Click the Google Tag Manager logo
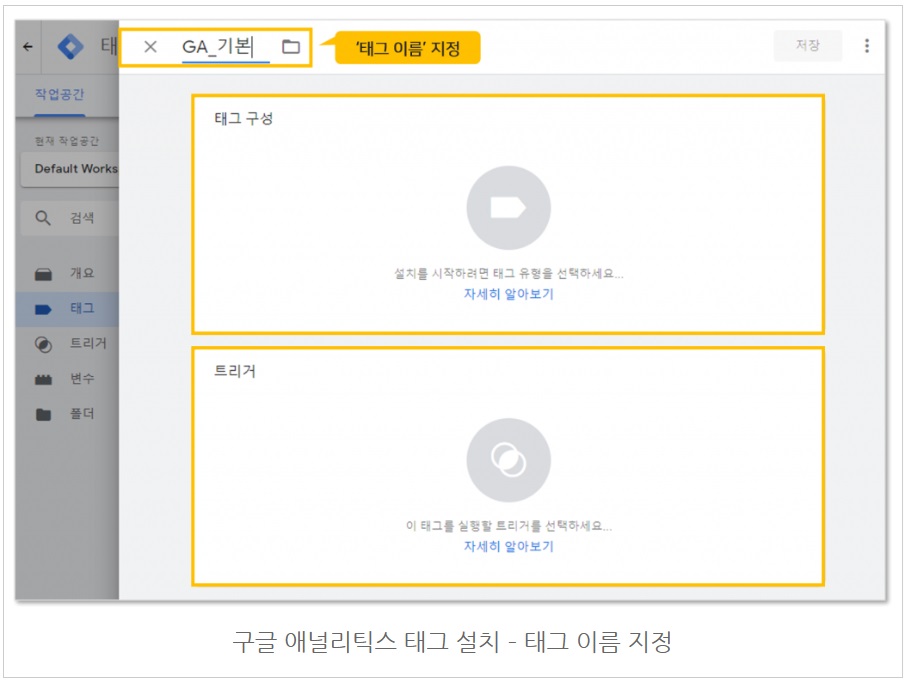Screen dimensions: 905x680 pyautogui.click(x=70, y=46)
